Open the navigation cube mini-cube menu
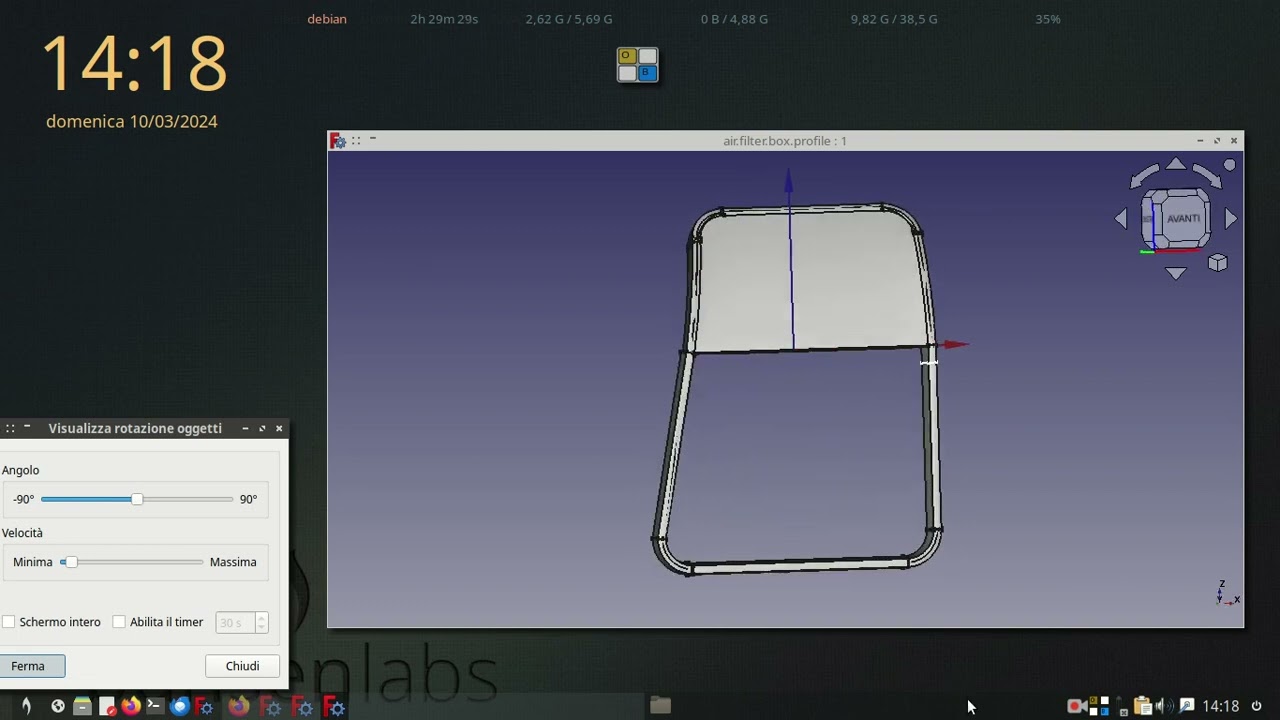1280x720 pixels. 1217,263
